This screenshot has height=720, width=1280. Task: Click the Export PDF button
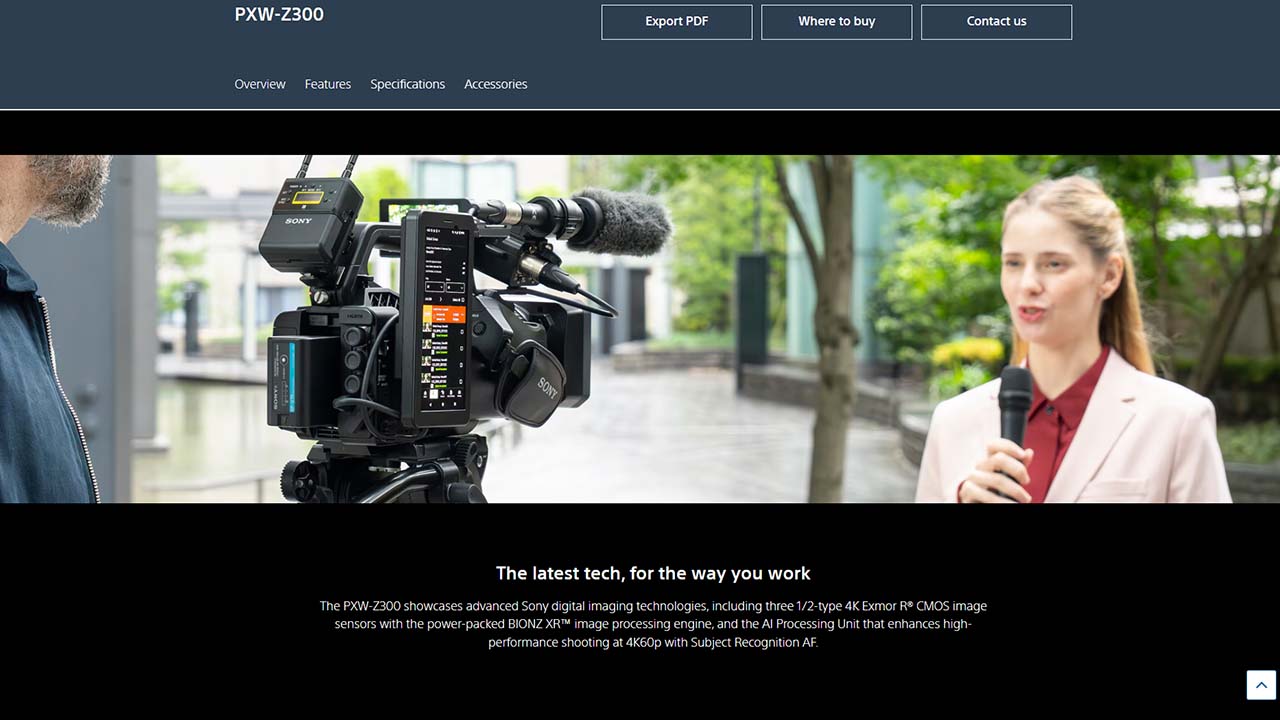677,22
